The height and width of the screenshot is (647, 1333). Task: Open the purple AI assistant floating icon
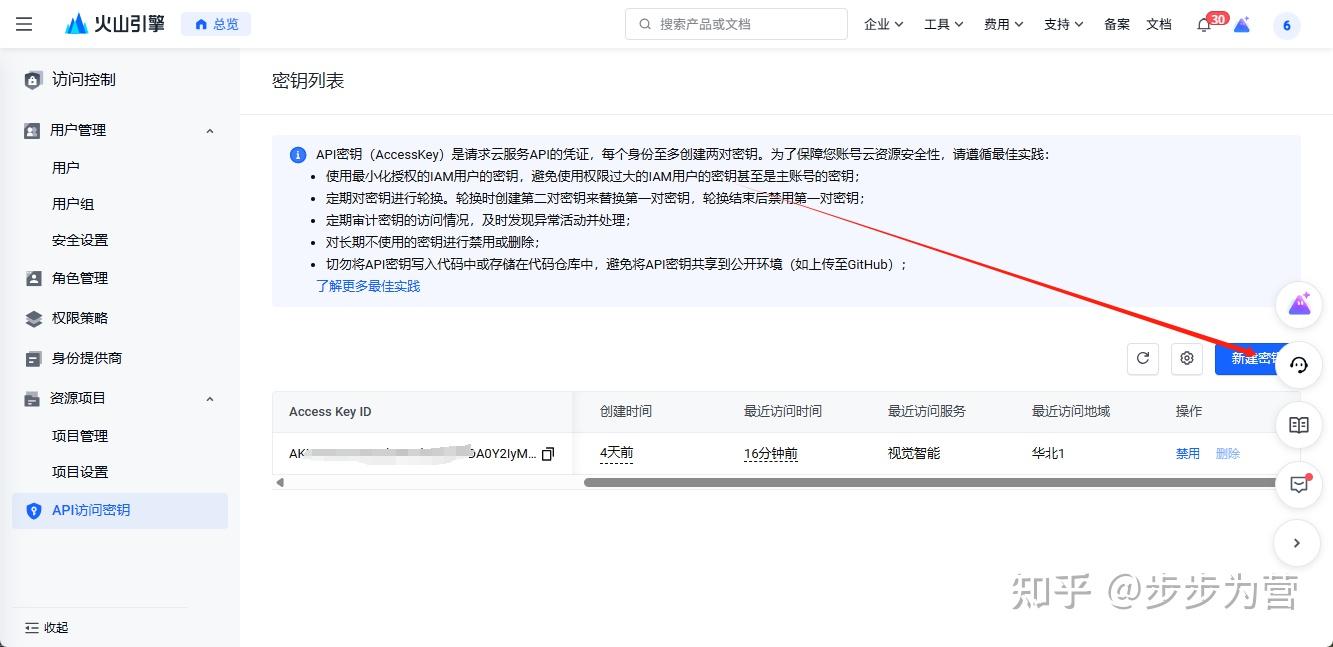[1299, 305]
